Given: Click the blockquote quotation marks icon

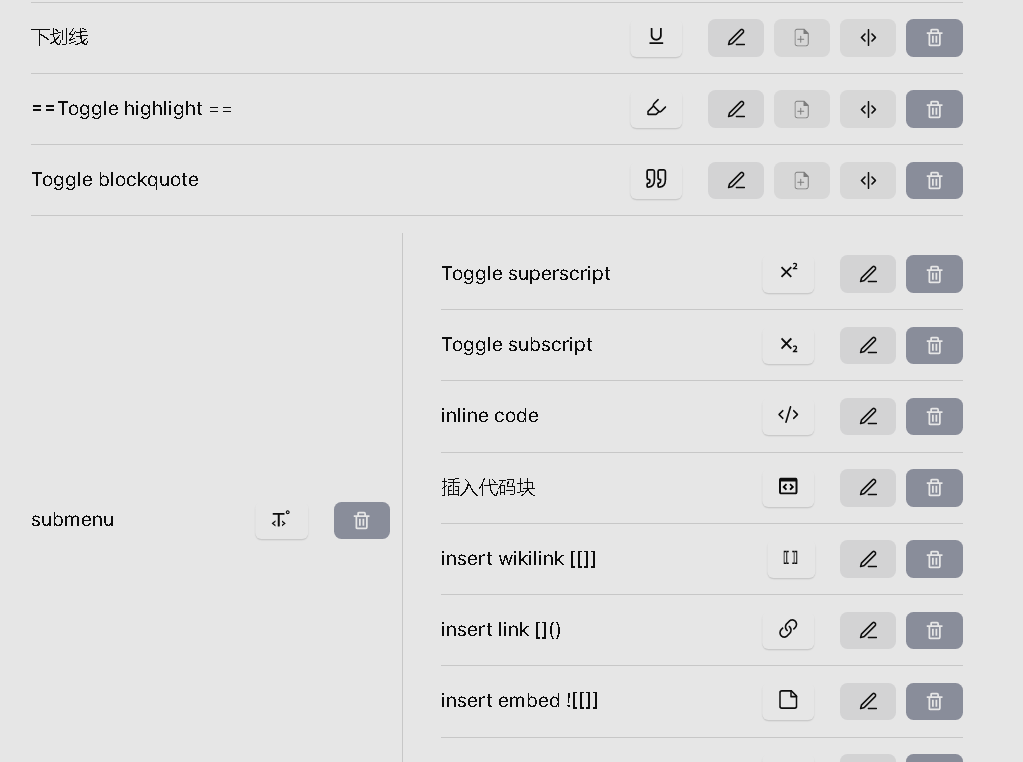Looking at the screenshot, I should pos(656,180).
